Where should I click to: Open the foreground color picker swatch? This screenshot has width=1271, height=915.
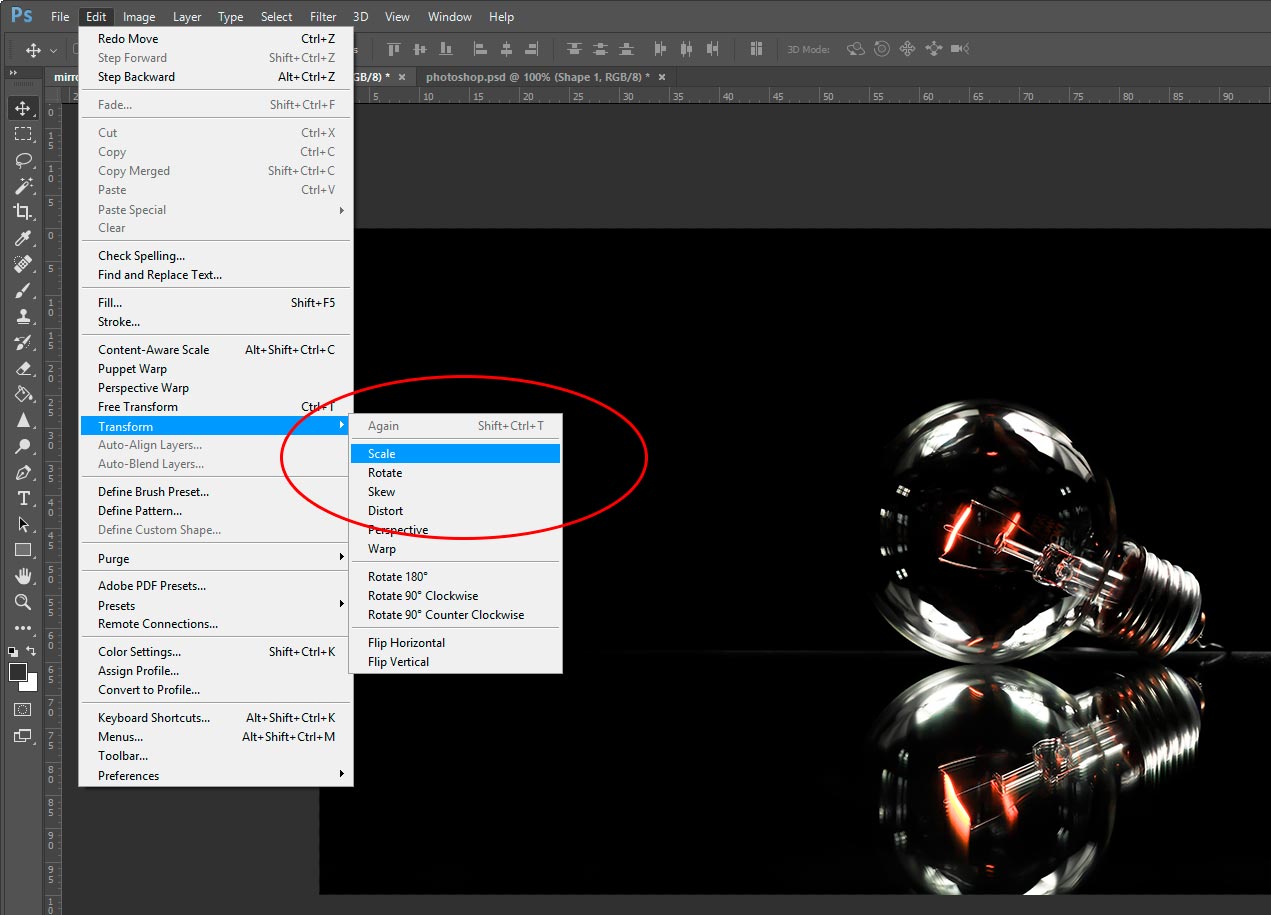click(x=18, y=672)
